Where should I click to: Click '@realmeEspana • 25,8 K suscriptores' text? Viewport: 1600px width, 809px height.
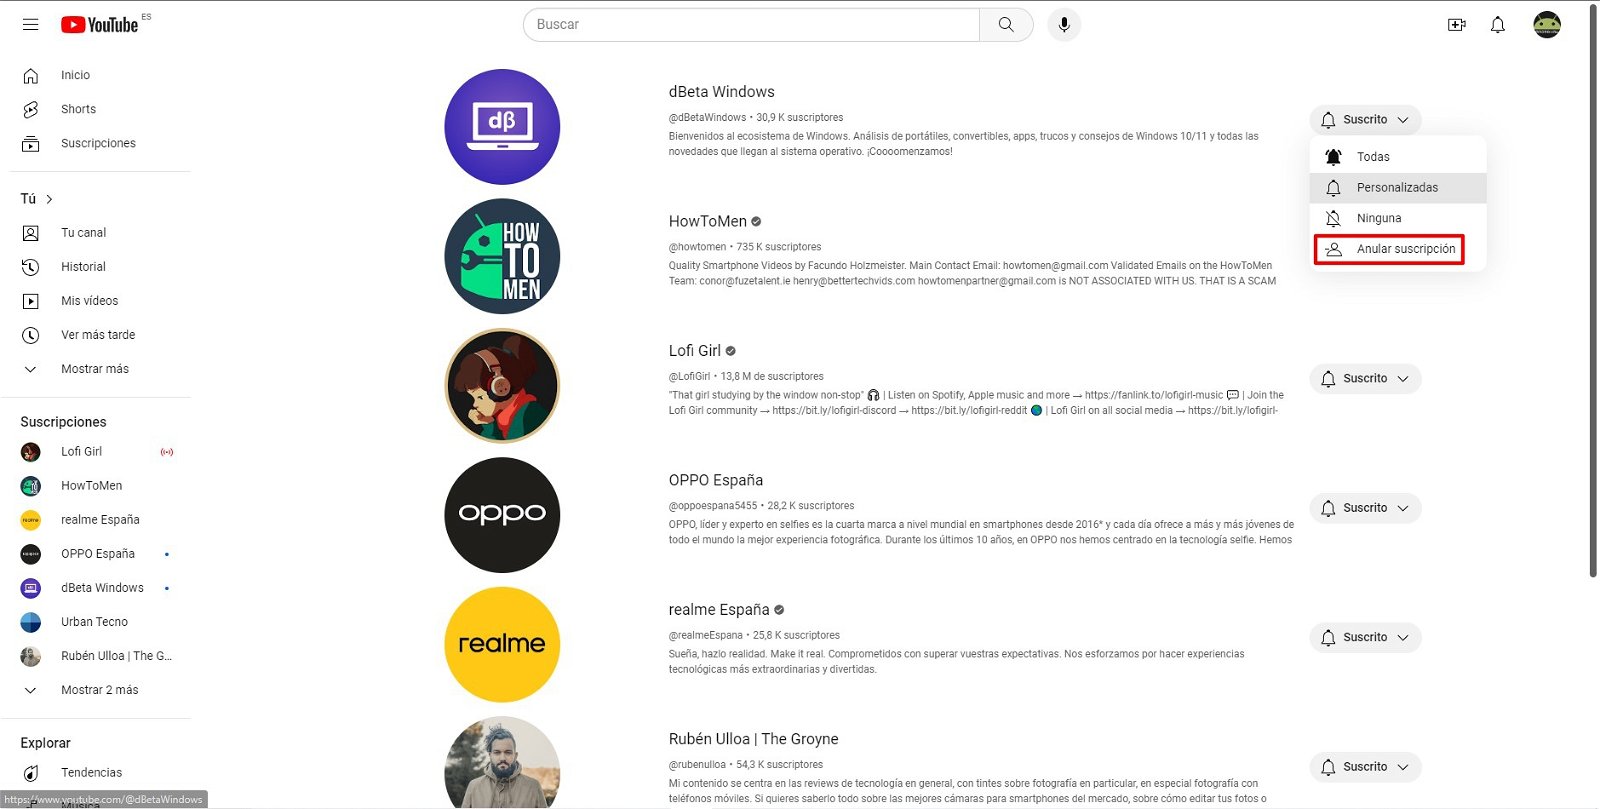pos(754,636)
